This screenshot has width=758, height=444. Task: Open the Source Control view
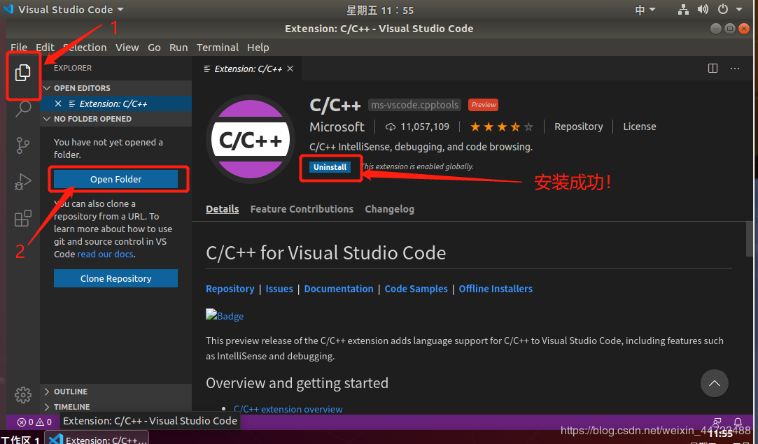coord(23,145)
